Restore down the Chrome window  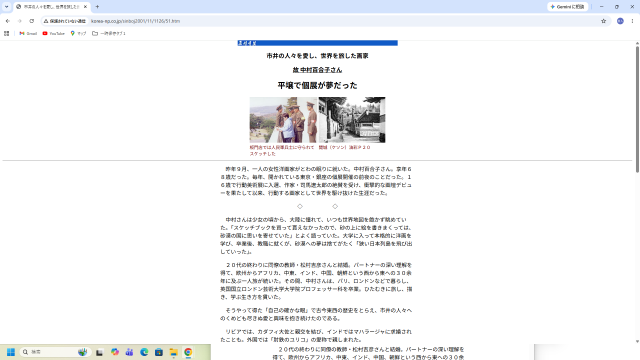point(617,7)
